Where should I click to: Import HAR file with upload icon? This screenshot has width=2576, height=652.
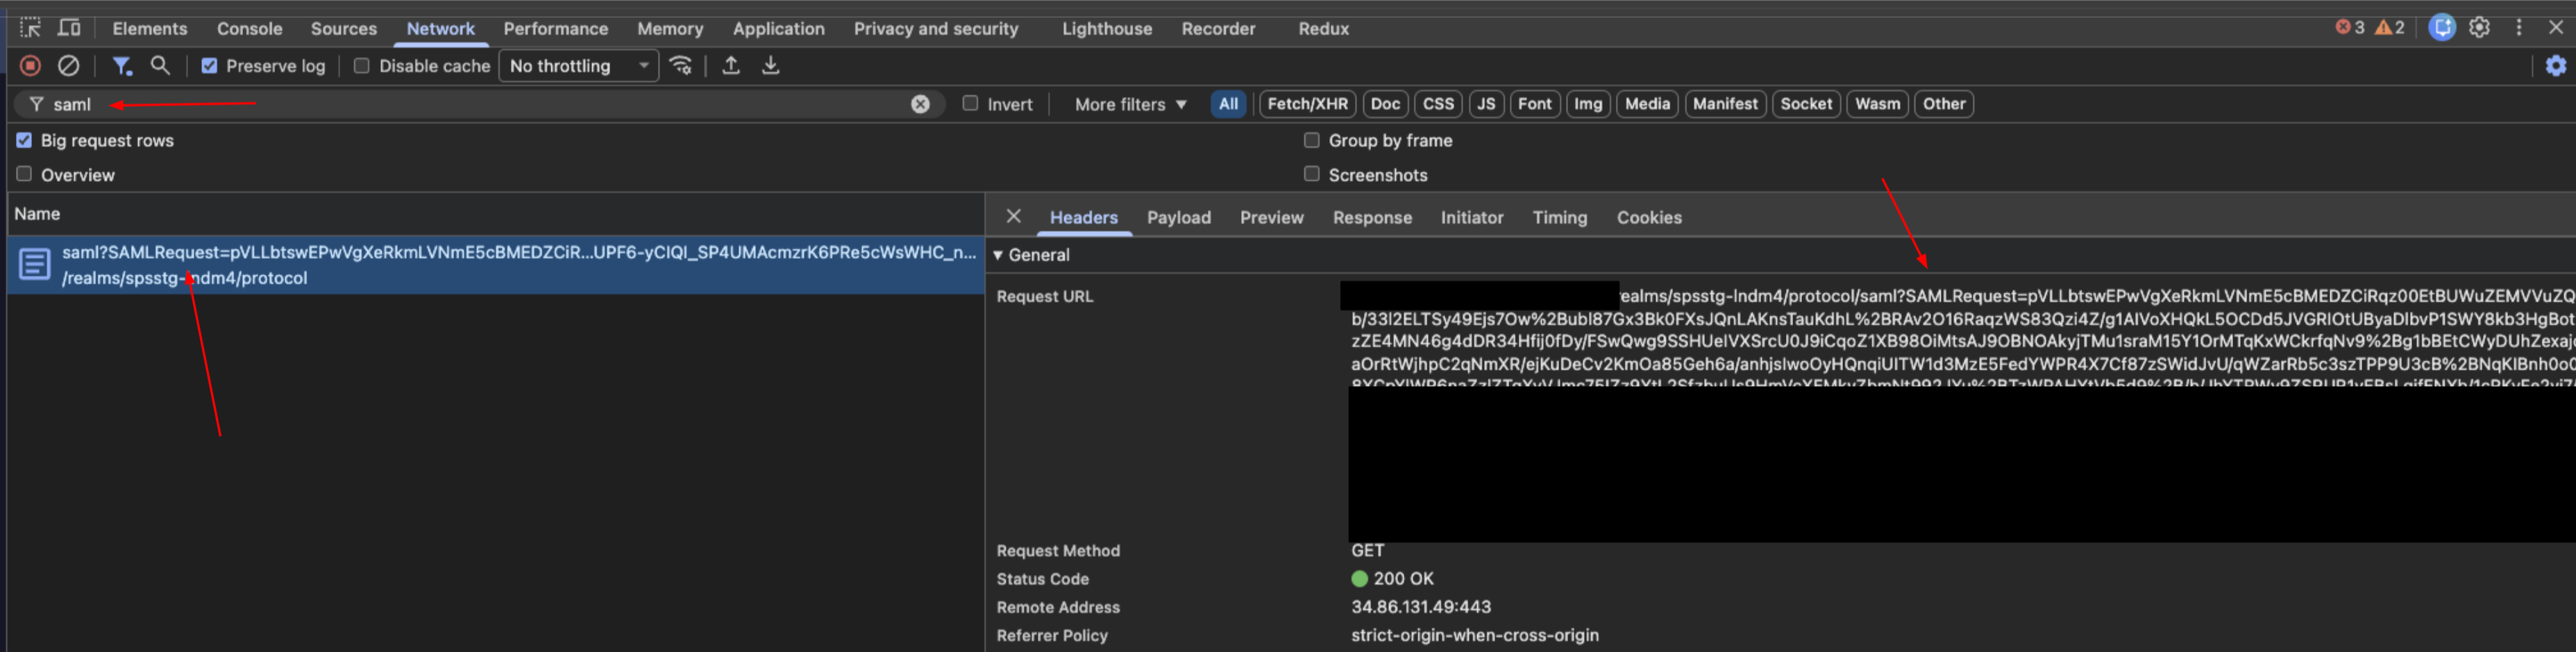tap(731, 66)
